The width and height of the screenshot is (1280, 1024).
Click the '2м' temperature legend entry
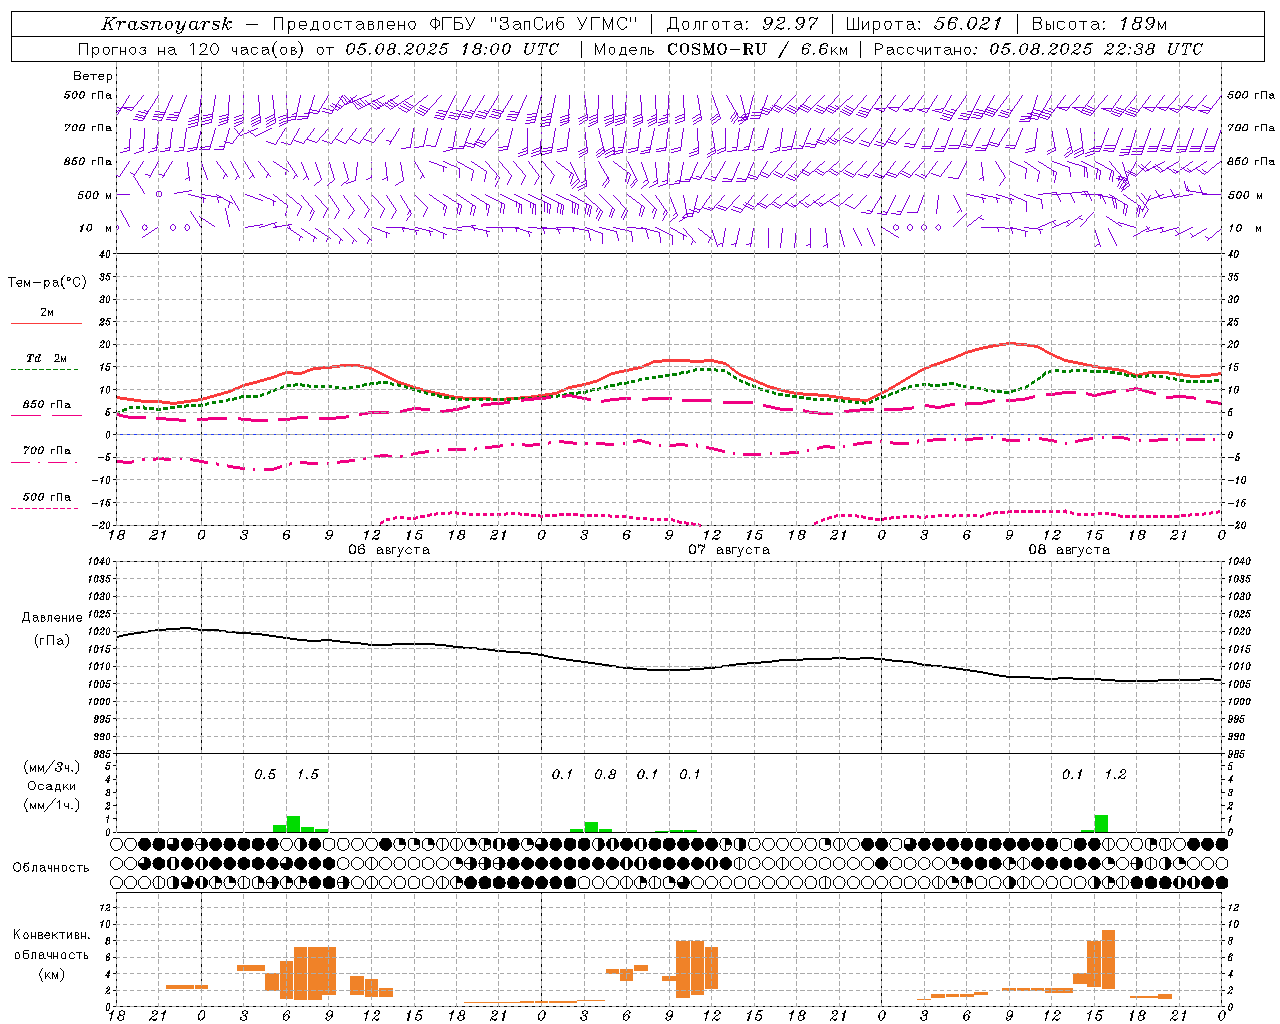[x=47, y=312]
